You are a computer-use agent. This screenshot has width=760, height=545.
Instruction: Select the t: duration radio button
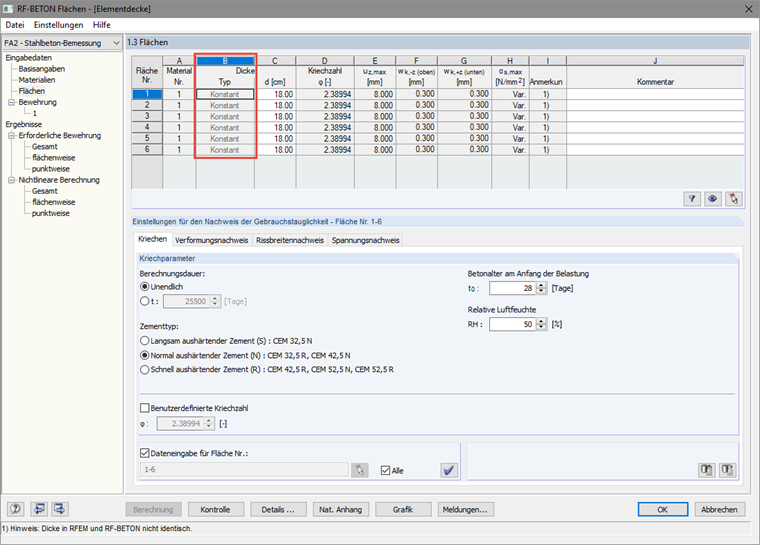144,301
